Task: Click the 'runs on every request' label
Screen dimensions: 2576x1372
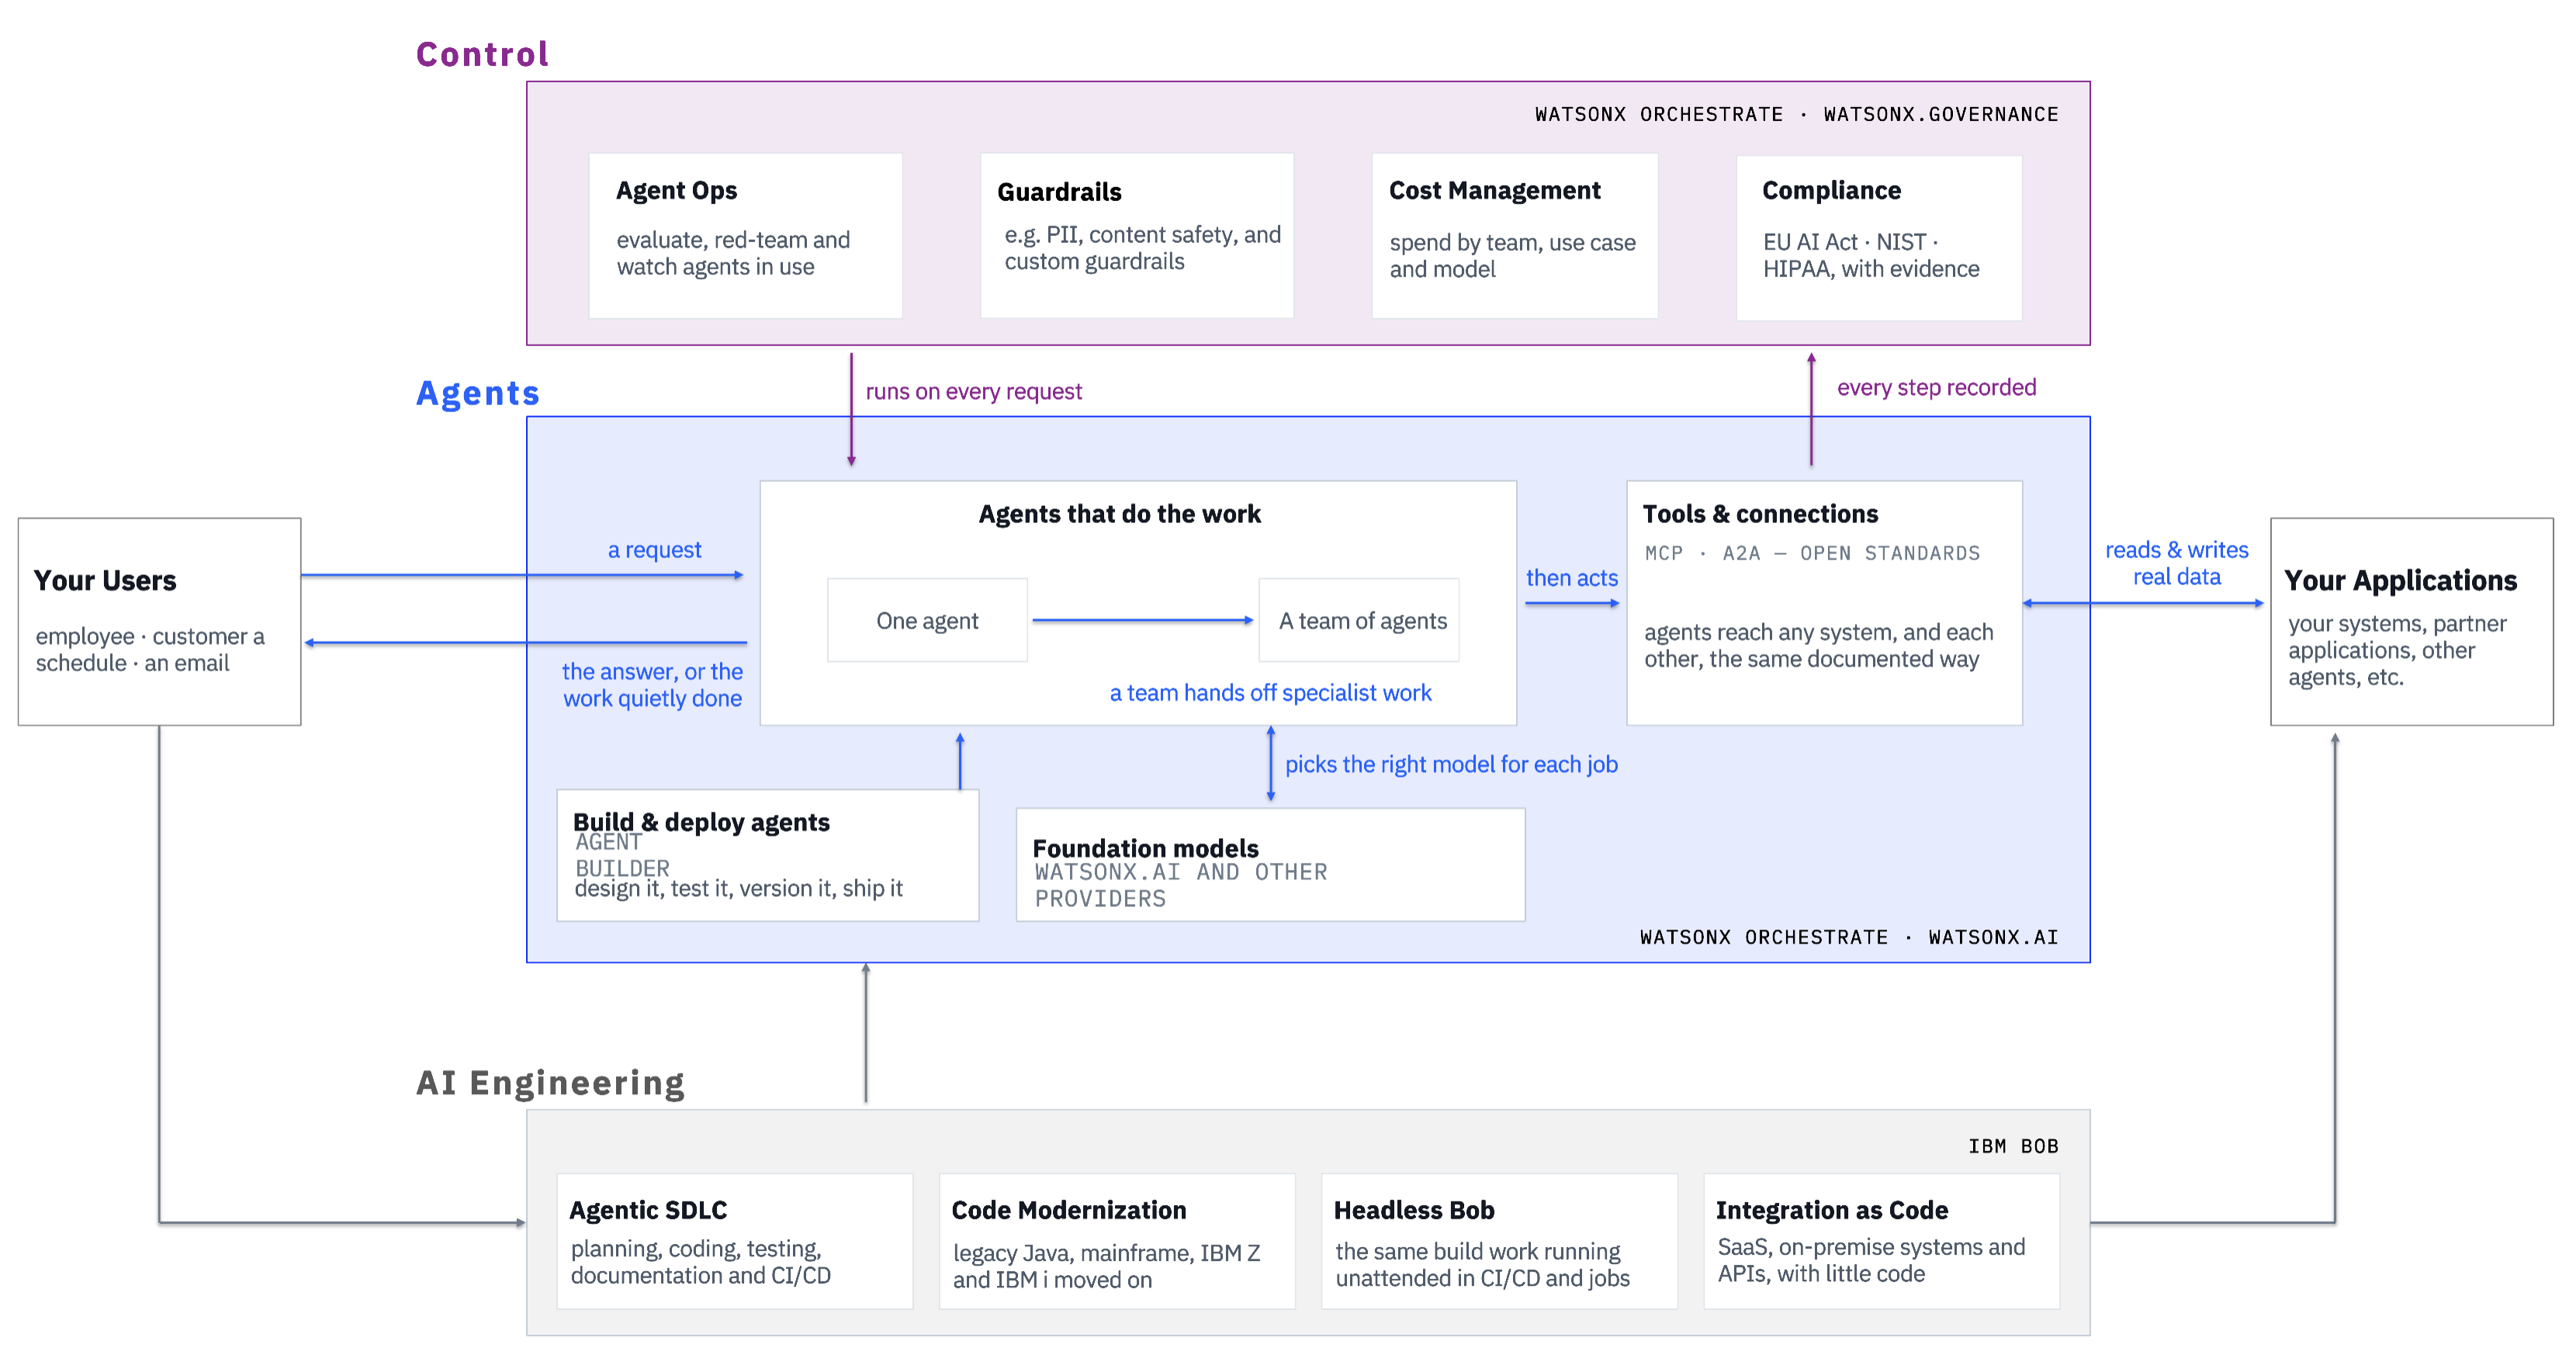Action: [x=973, y=391]
